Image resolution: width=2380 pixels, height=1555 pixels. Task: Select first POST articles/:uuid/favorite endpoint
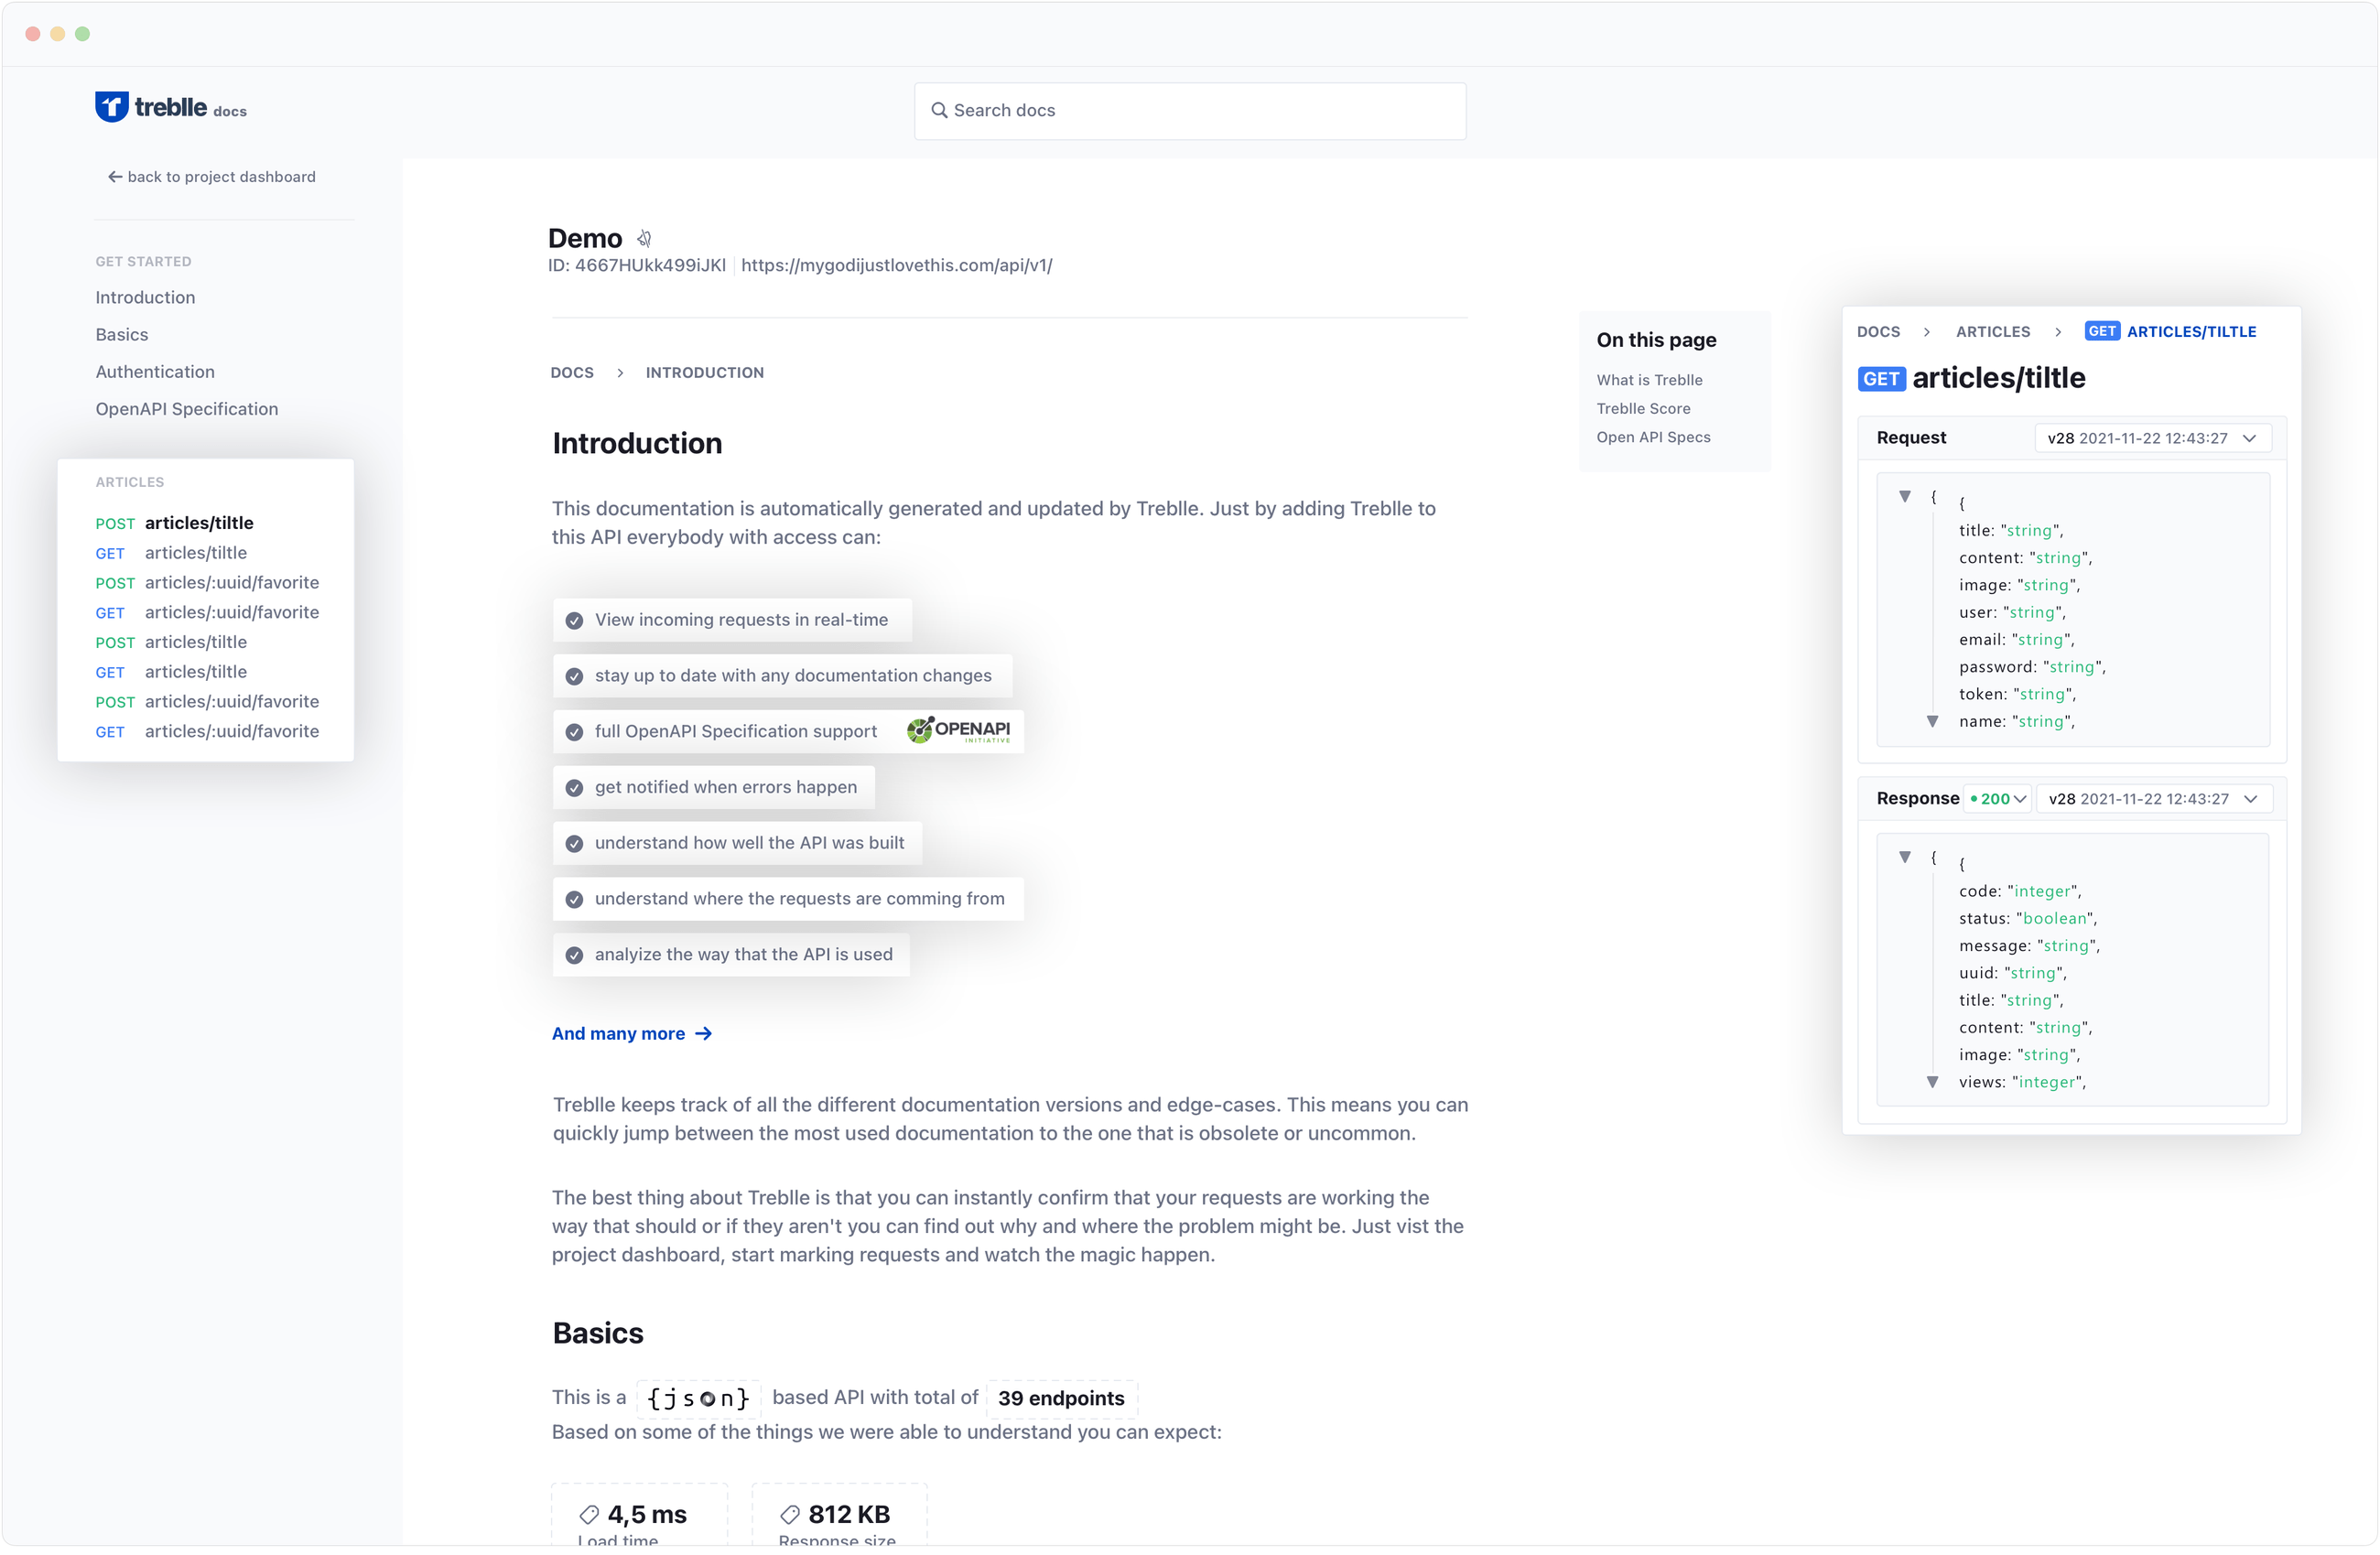(207, 583)
